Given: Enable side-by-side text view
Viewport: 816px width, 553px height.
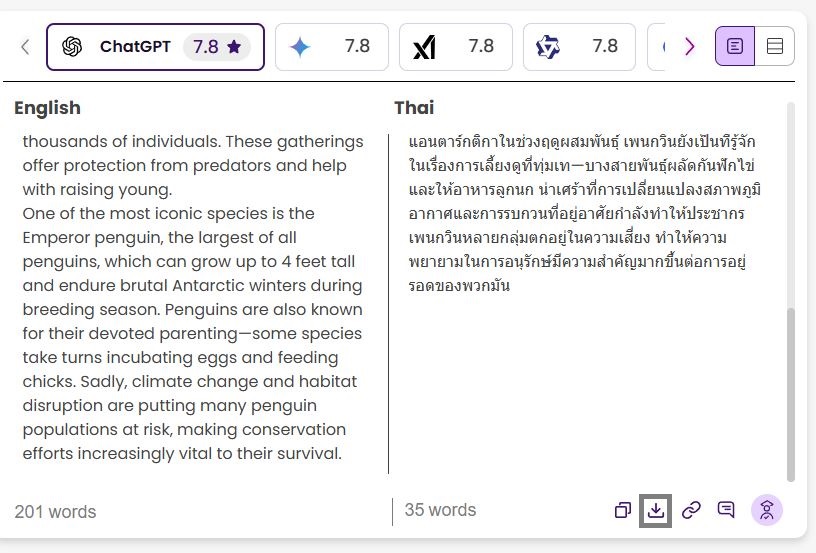Looking at the screenshot, I should [x=735, y=46].
